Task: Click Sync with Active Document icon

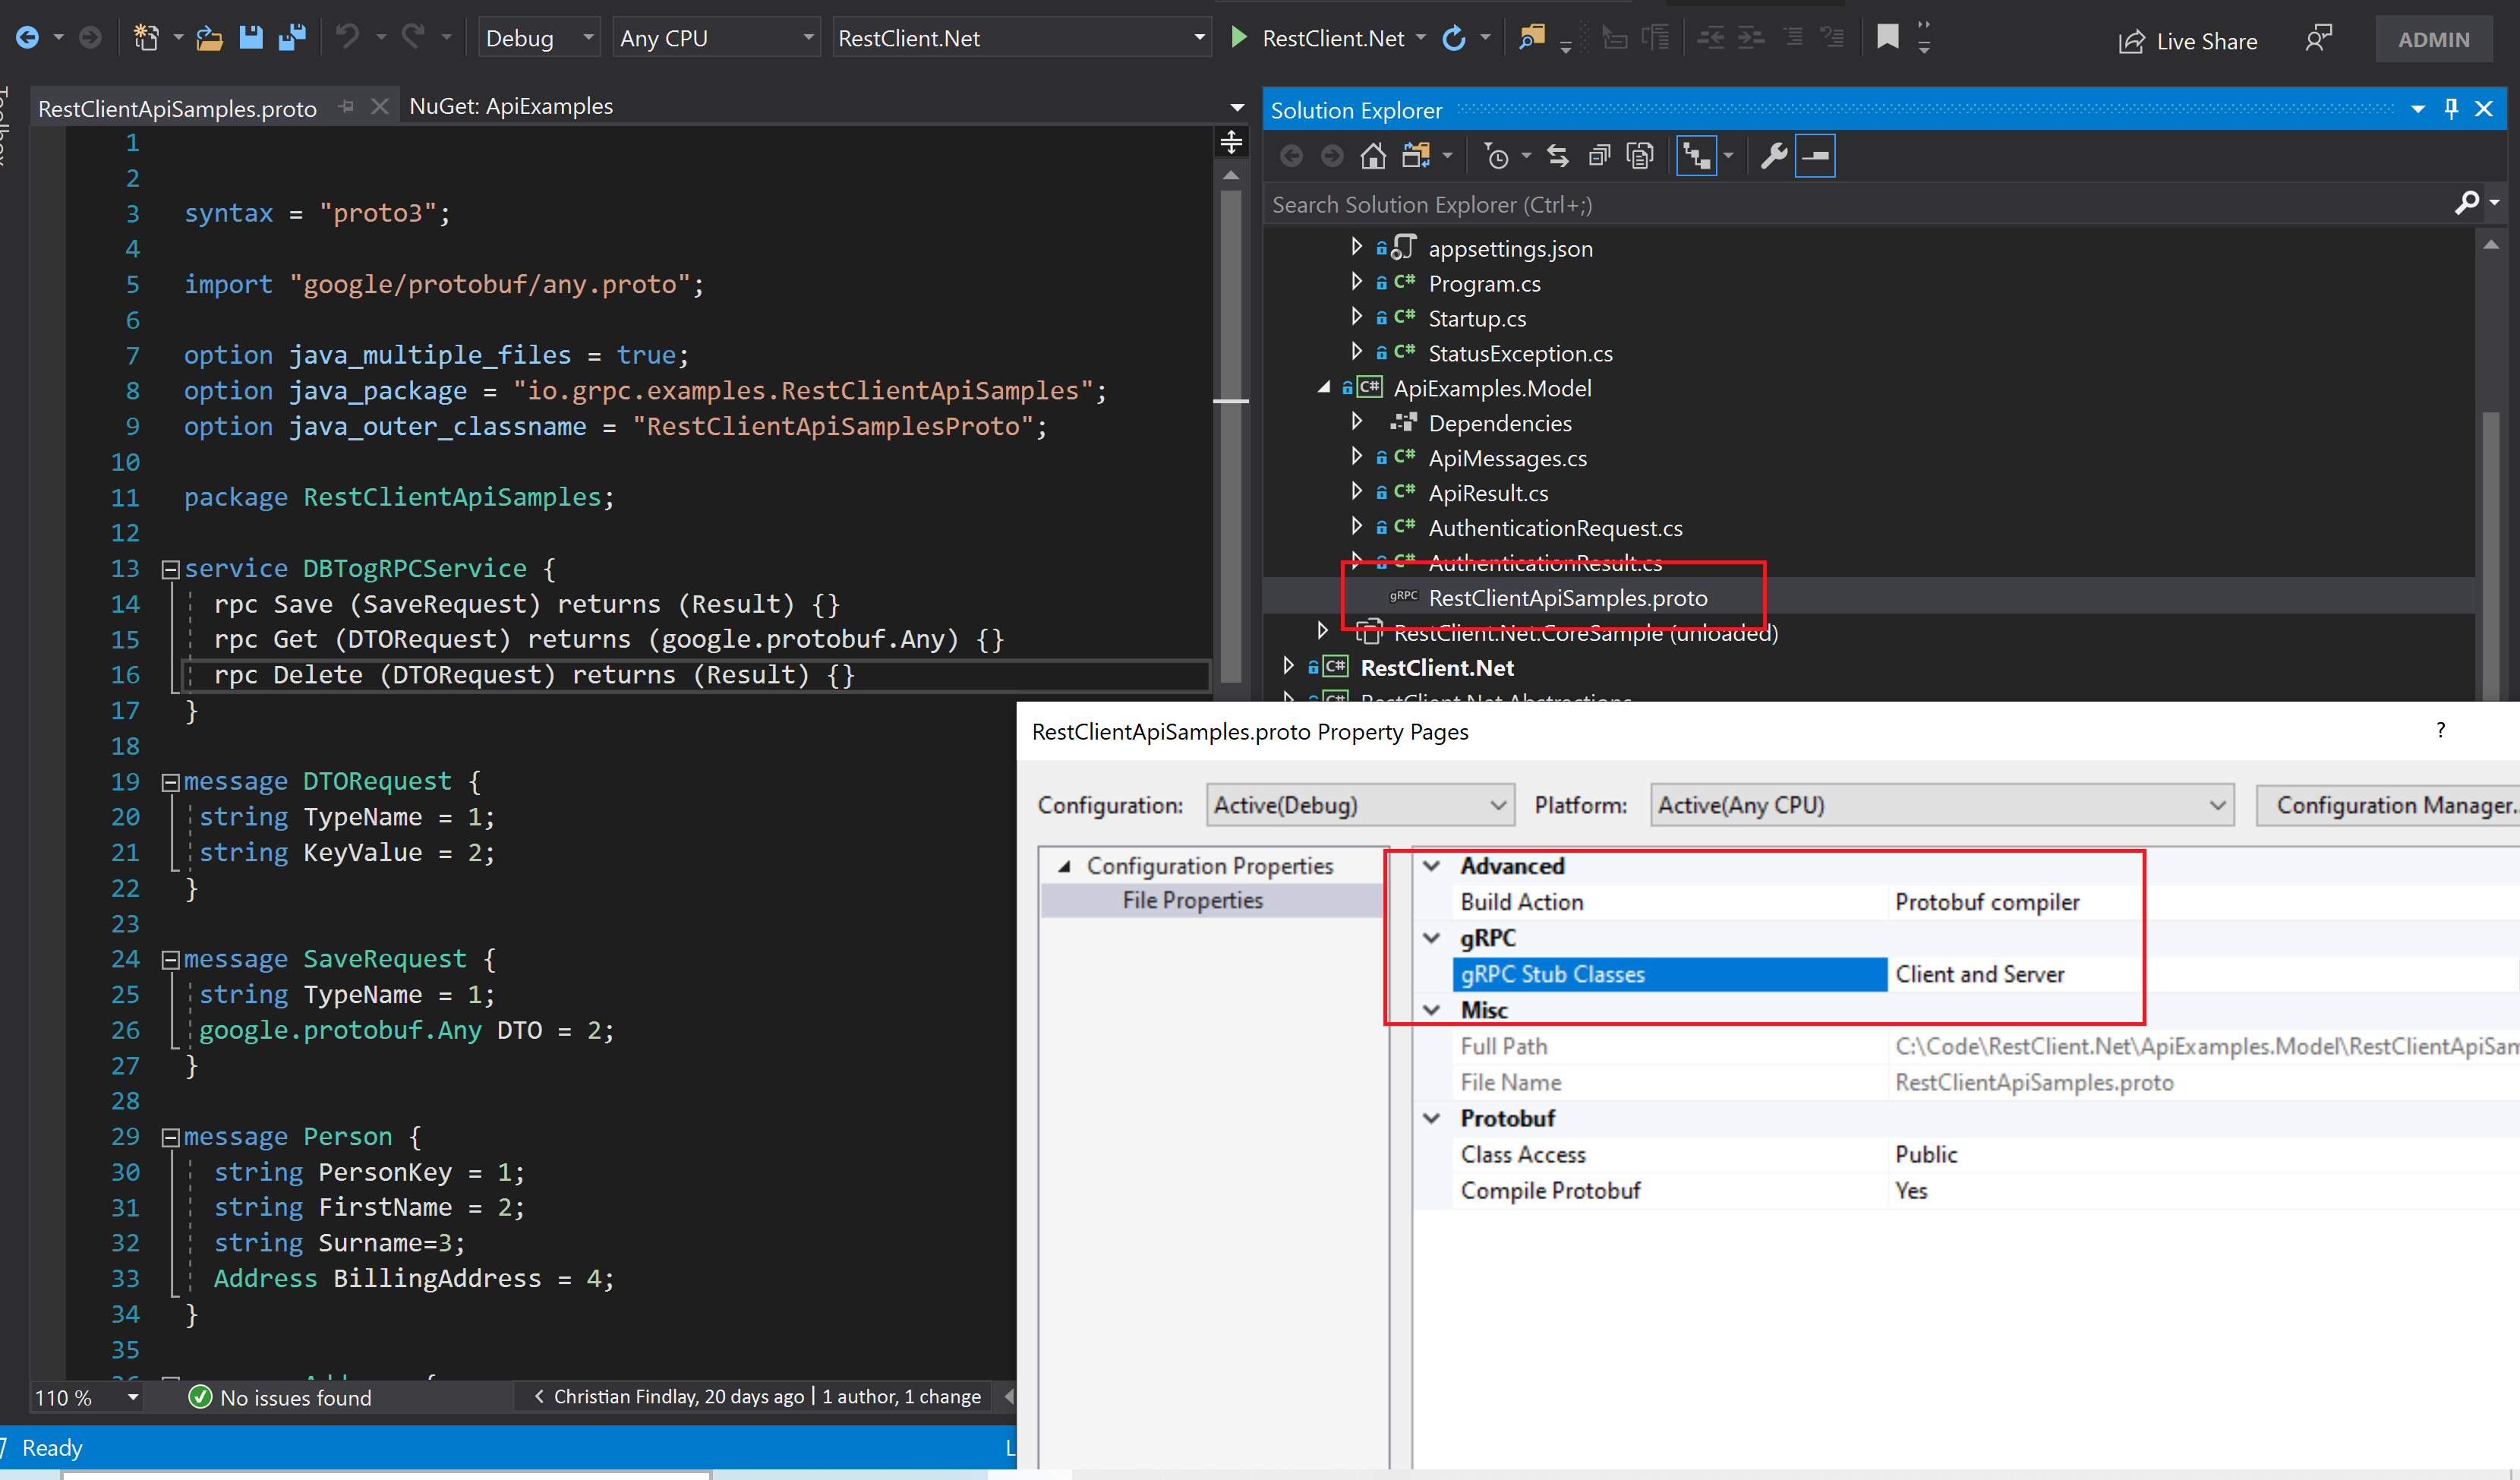Action: pyautogui.click(x=1558, y=156)
